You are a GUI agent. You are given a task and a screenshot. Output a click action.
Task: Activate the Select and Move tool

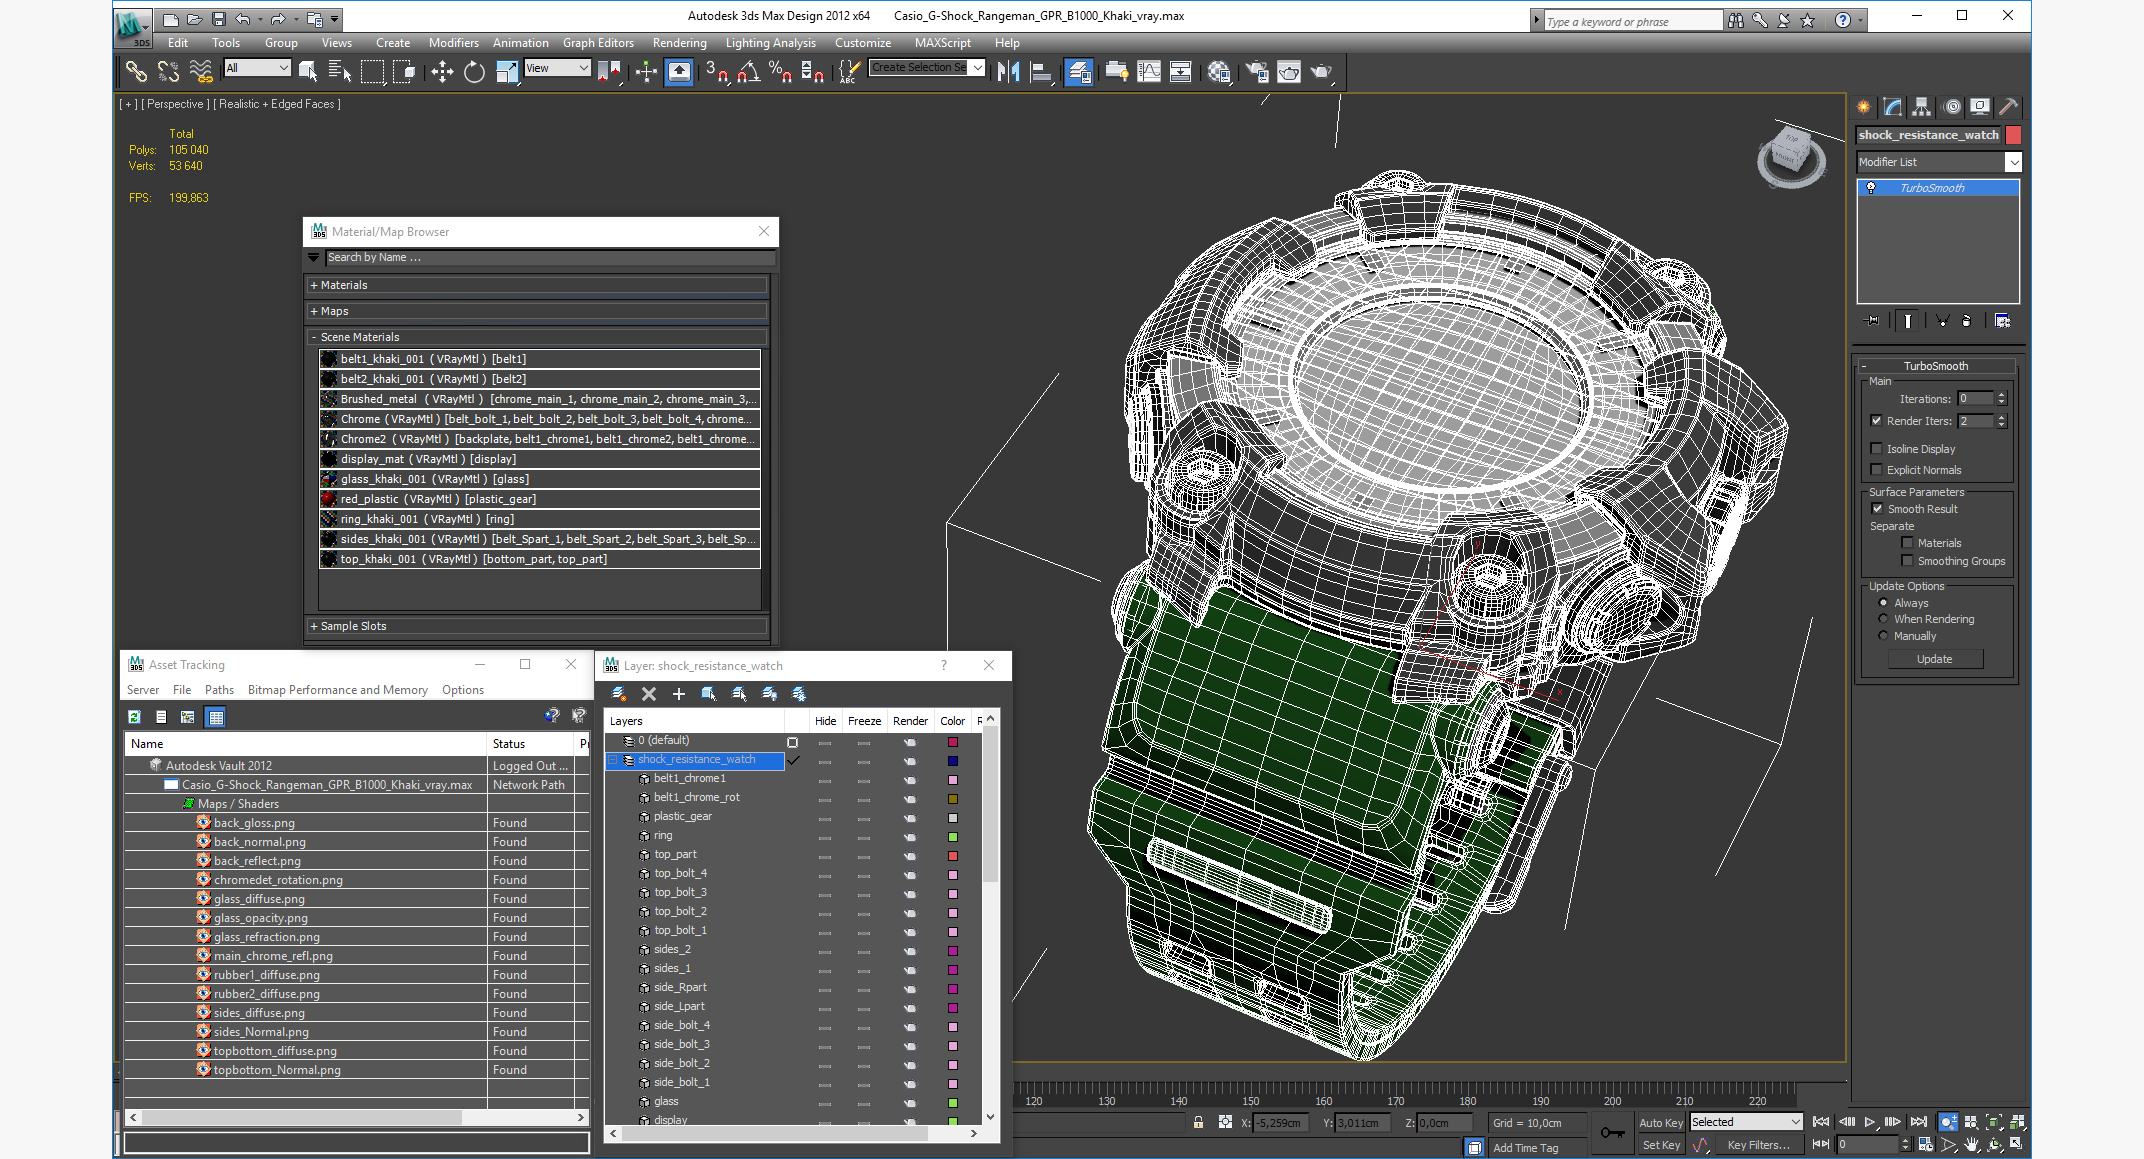point(441,71)
